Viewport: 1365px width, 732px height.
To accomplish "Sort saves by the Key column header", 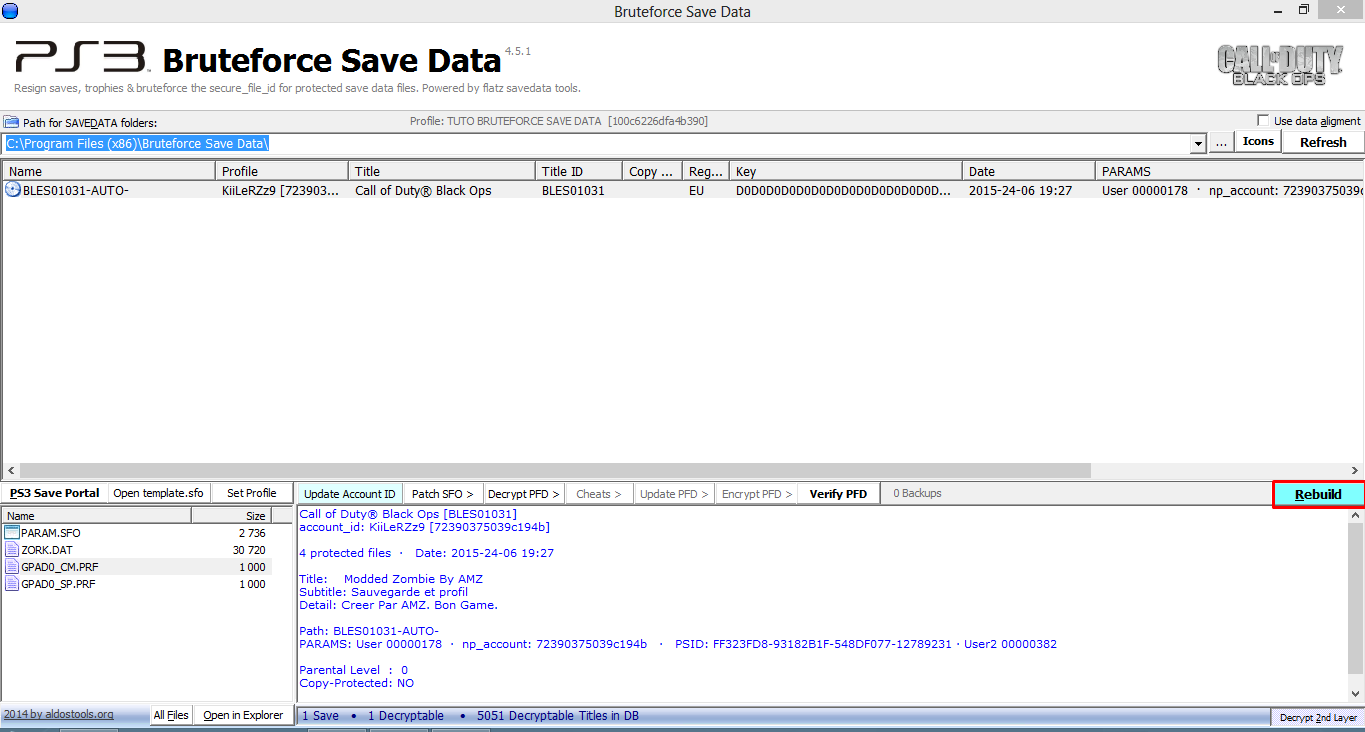I will coord(846,171).
